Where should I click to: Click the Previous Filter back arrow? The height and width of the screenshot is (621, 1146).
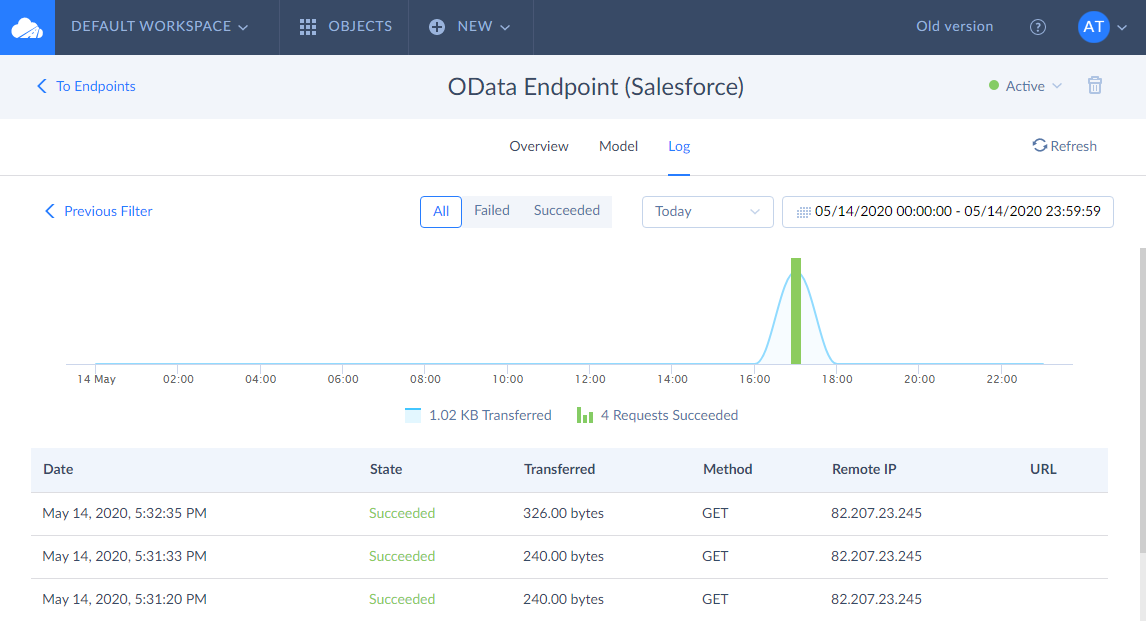(50, 211)
